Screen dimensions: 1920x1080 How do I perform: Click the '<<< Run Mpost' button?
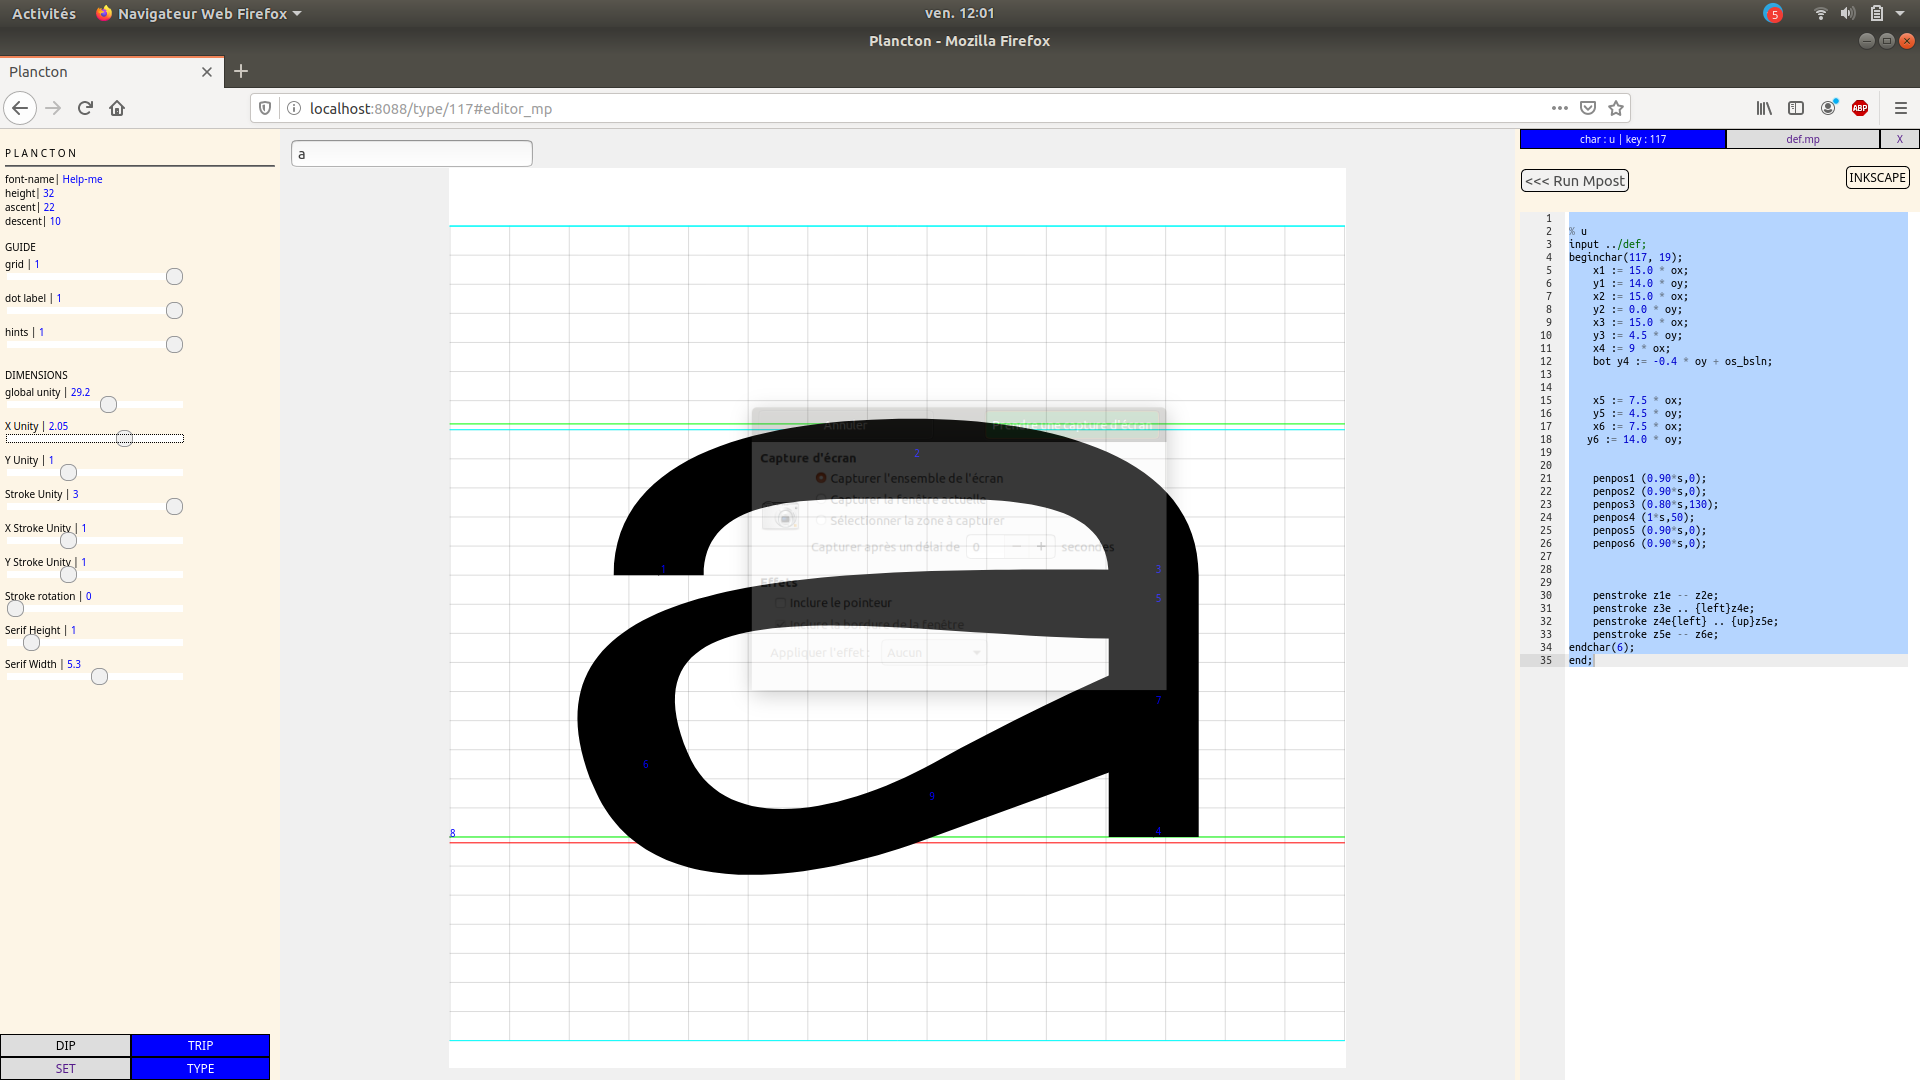click(x=1574, y=181)
